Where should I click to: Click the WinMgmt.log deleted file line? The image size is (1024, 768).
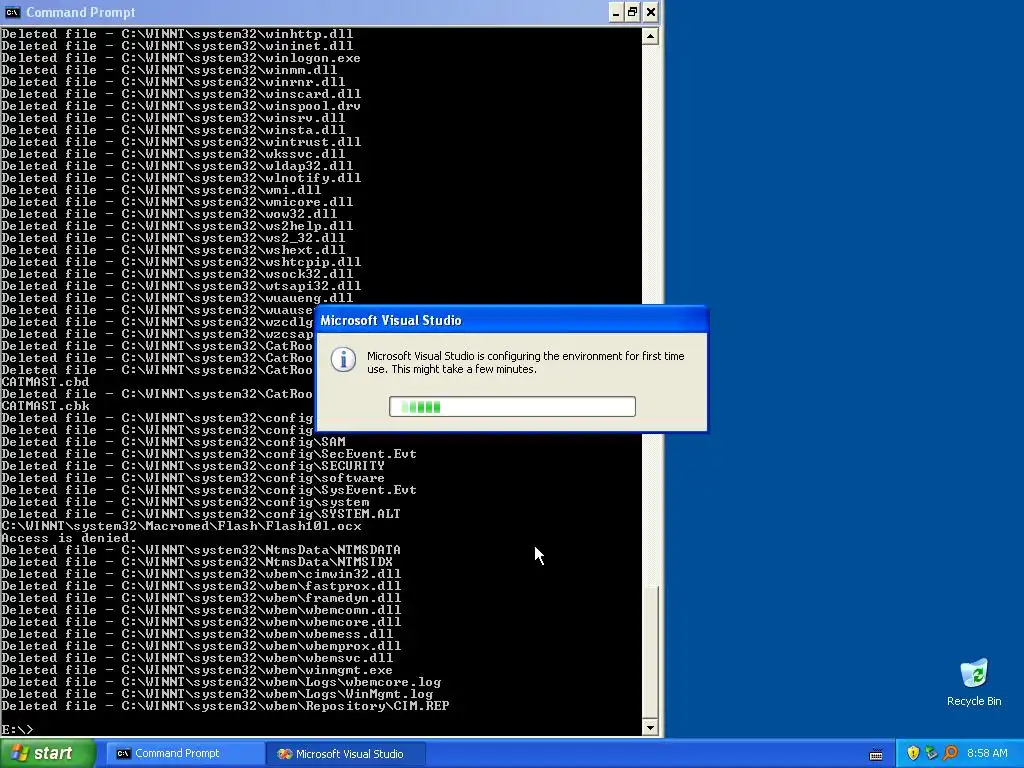click(217, 694)
